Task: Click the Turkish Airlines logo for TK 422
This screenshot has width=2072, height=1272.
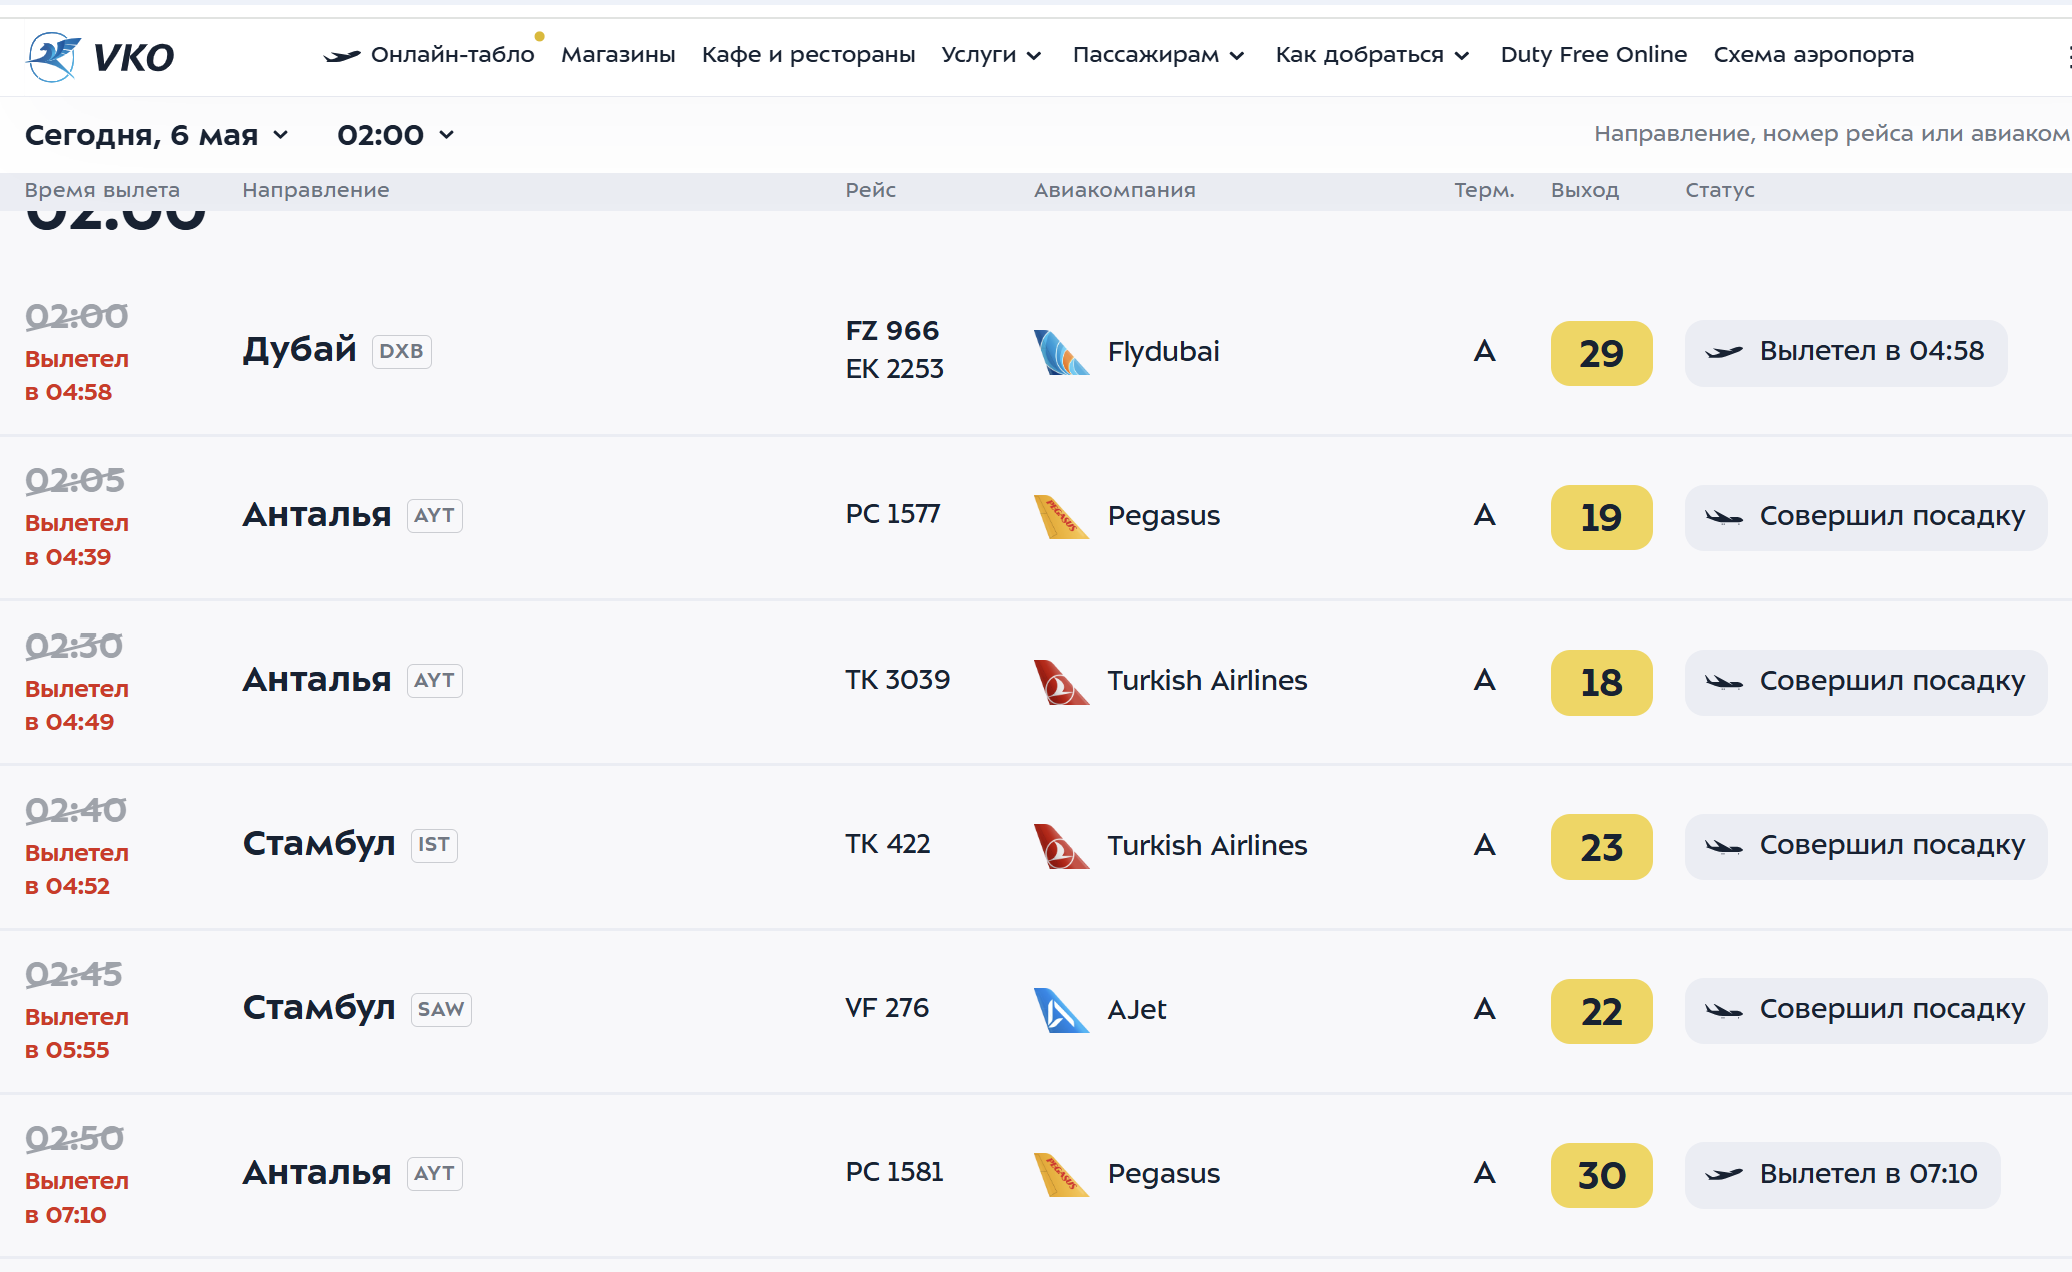Action: pos(1060,846)
